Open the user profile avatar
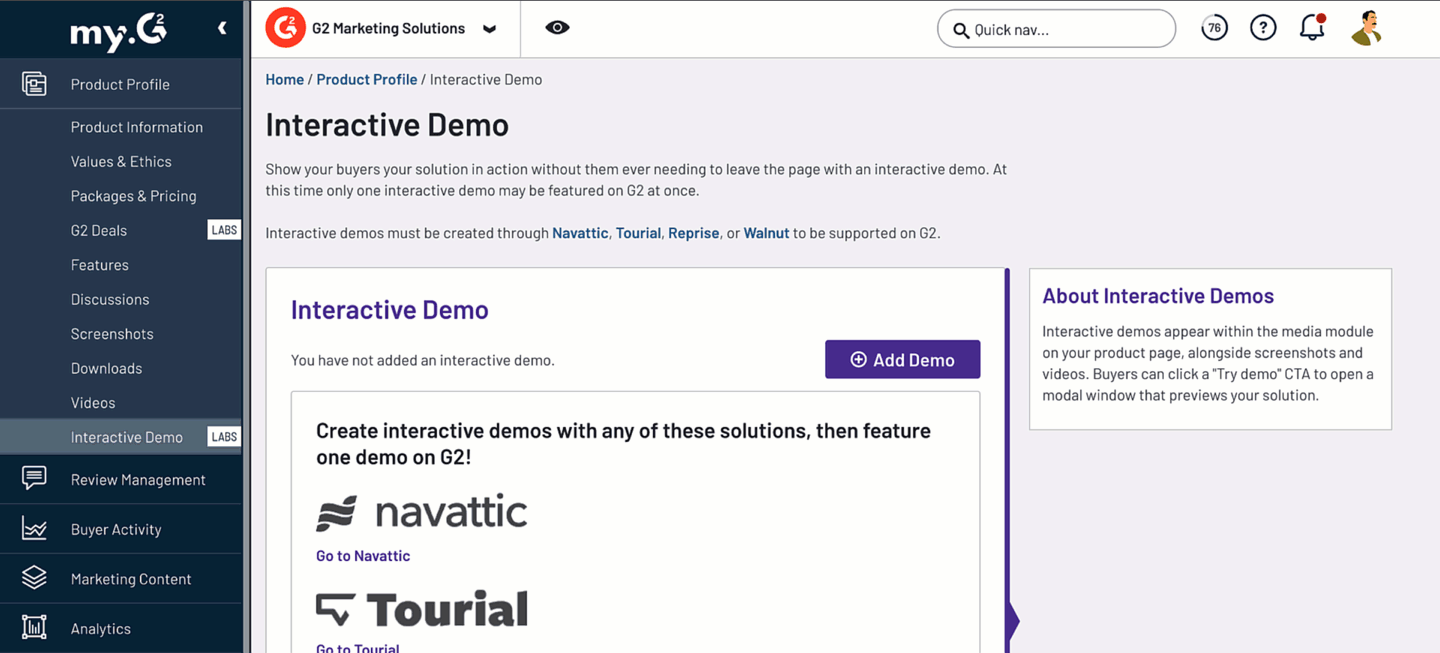The width and height of the screenshot is (1440, 653). [x=1366, y=28]
